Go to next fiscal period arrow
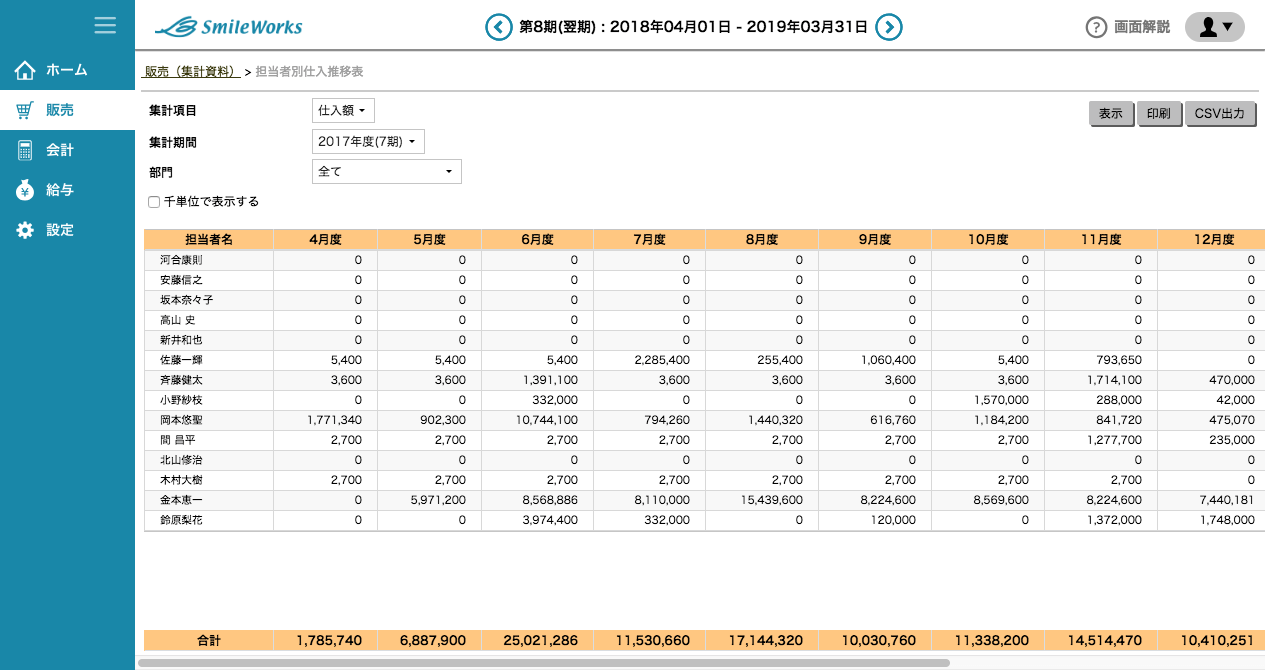 coord(889,27)
